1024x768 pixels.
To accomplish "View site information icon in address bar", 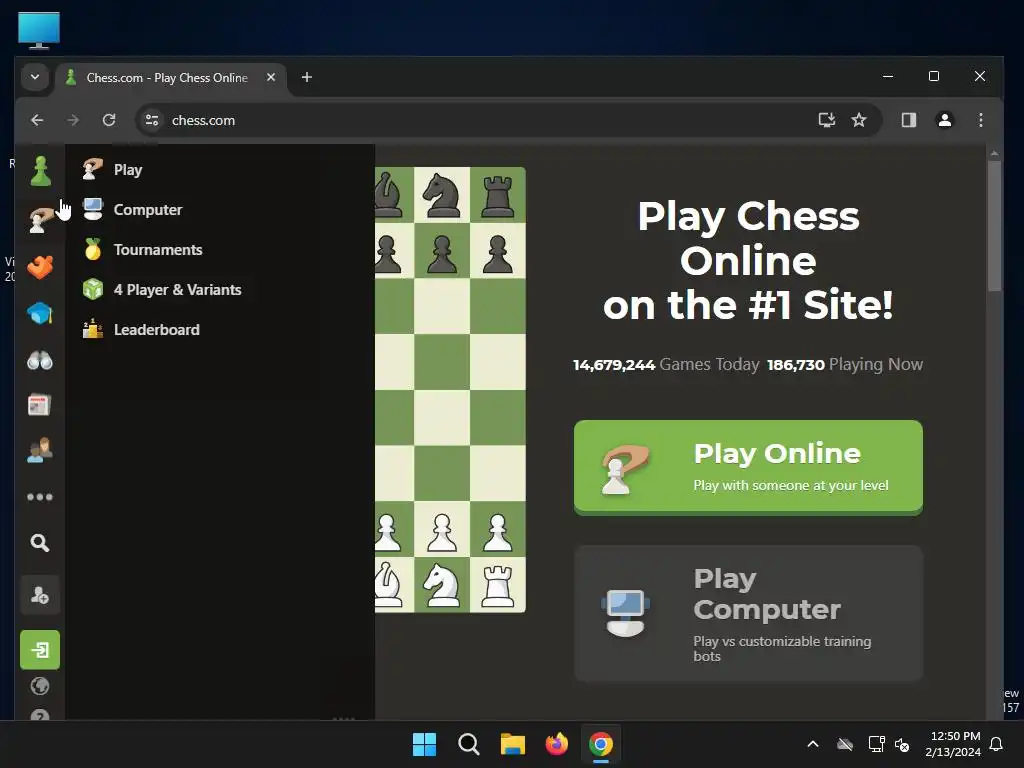I will (152, 120).
